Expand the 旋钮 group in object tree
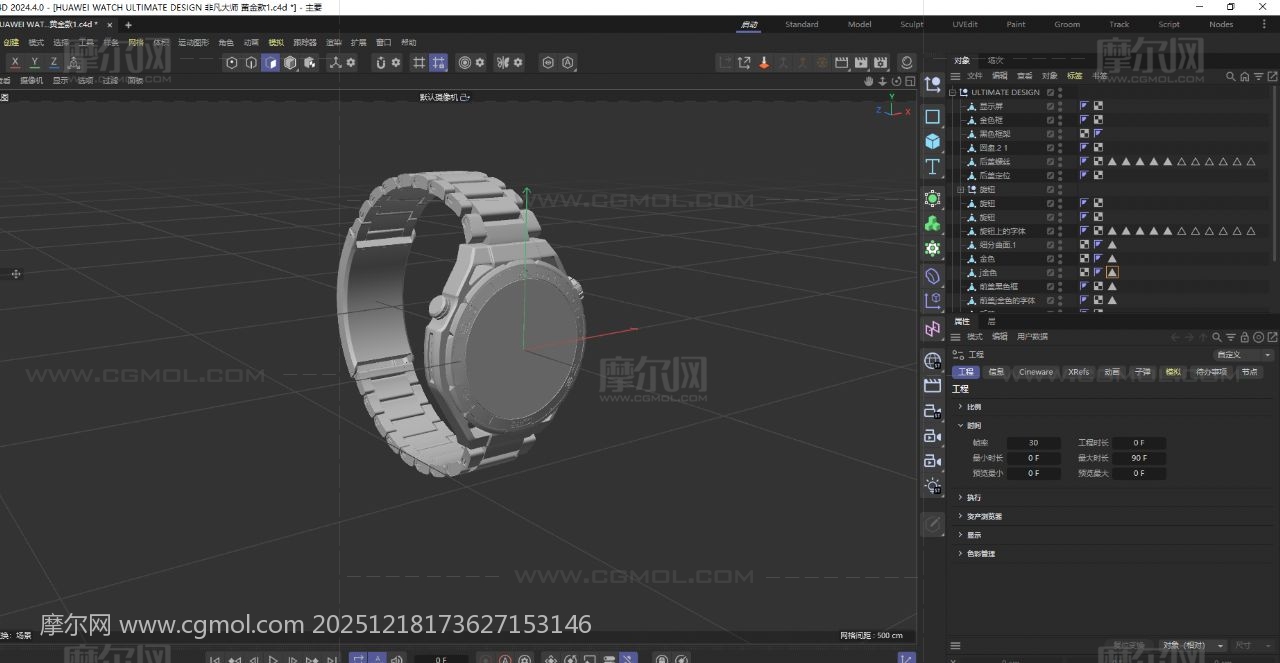Image resolution: width=1280 pixels, height=663 pixels. point(961,189)
